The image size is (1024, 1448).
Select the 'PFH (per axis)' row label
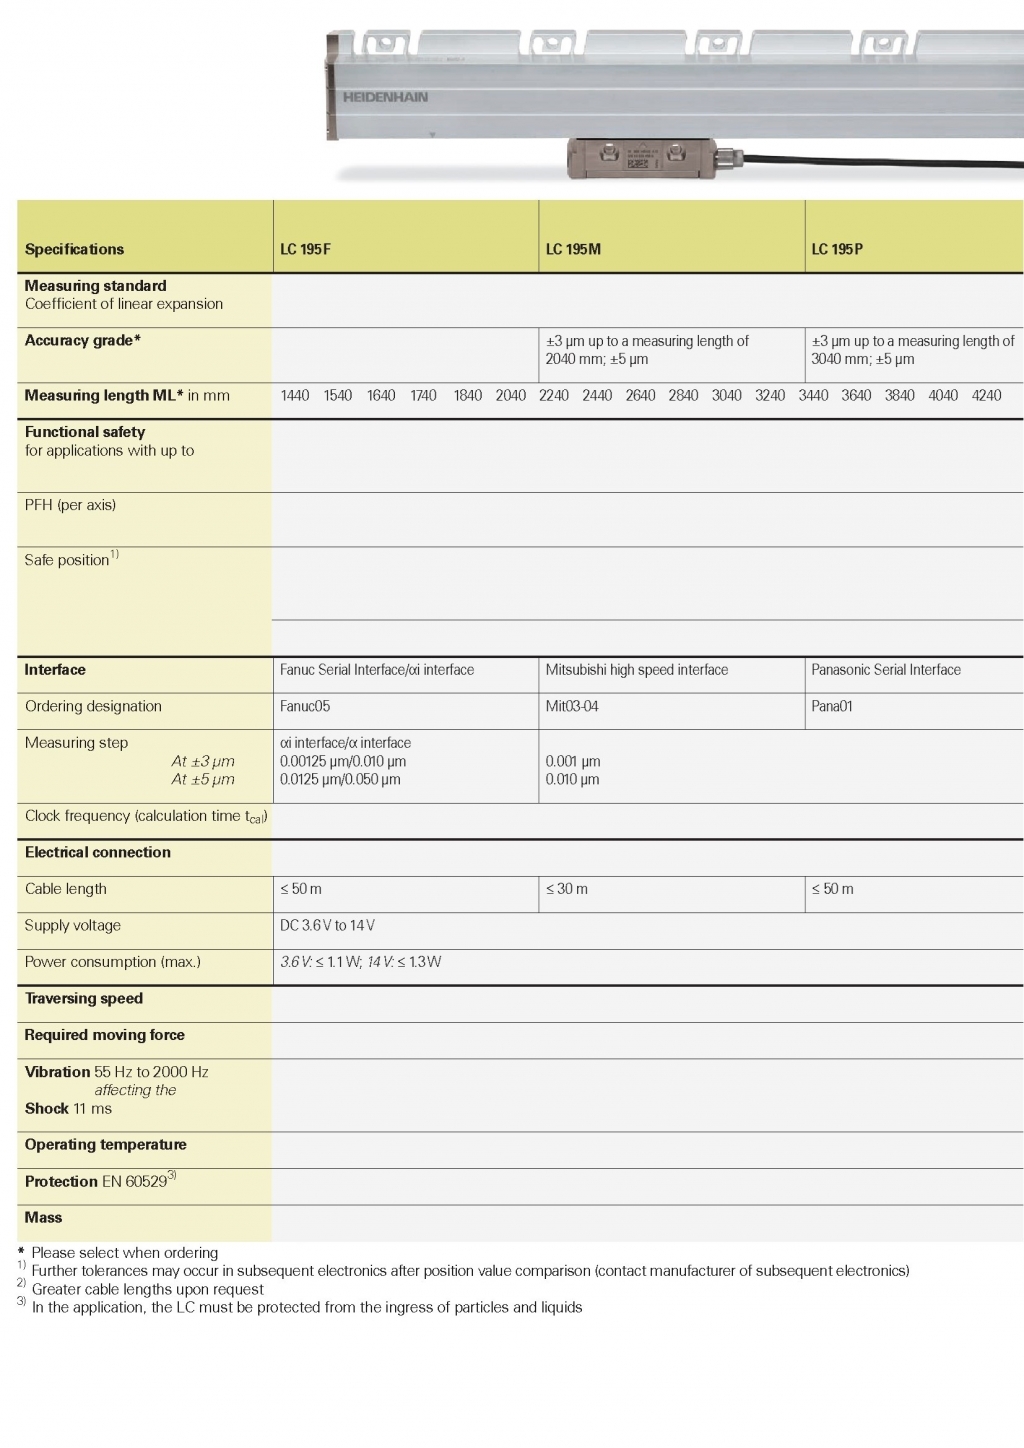(x=70, y=505)
